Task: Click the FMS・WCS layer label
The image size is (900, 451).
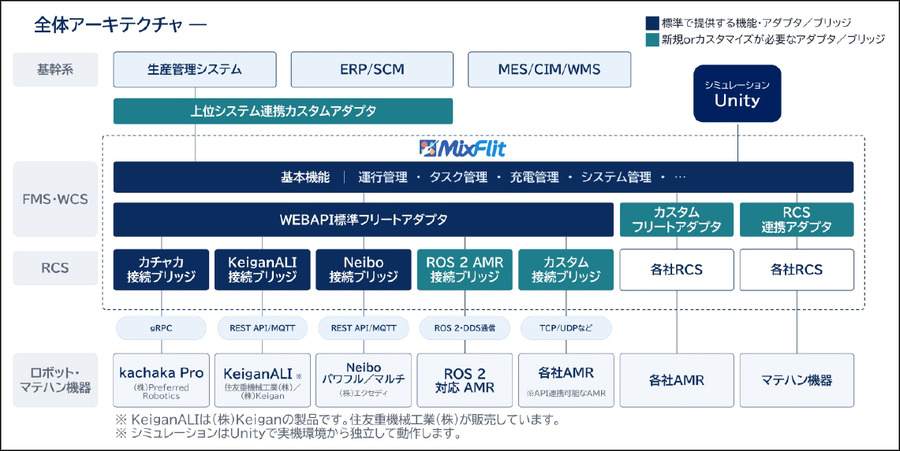Action: tap(55, 199)
